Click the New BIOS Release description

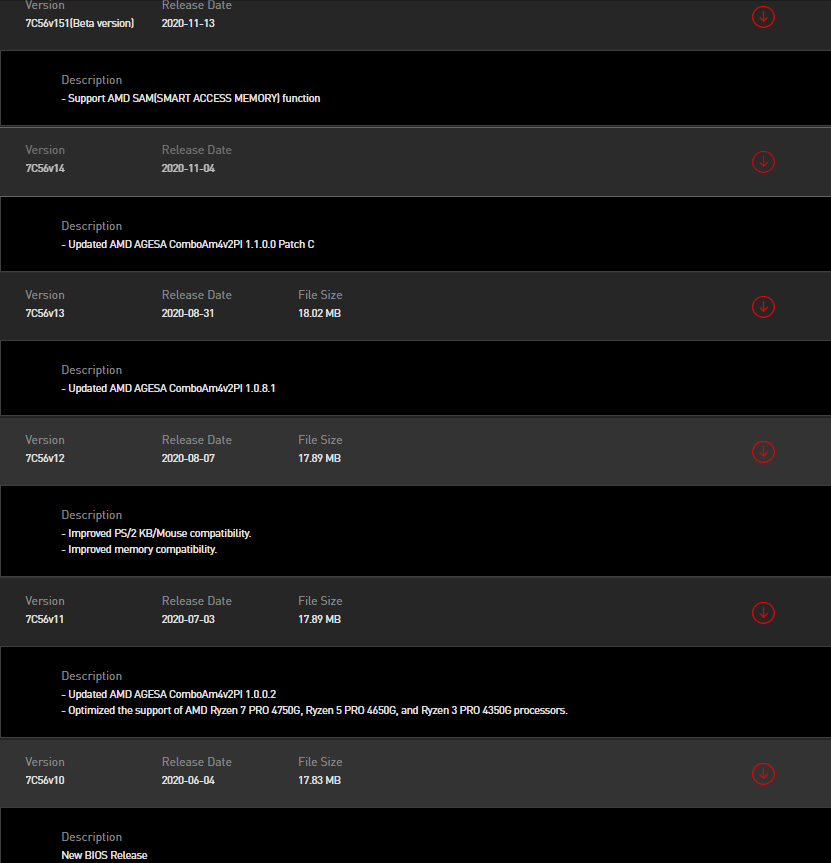point(104,855)
